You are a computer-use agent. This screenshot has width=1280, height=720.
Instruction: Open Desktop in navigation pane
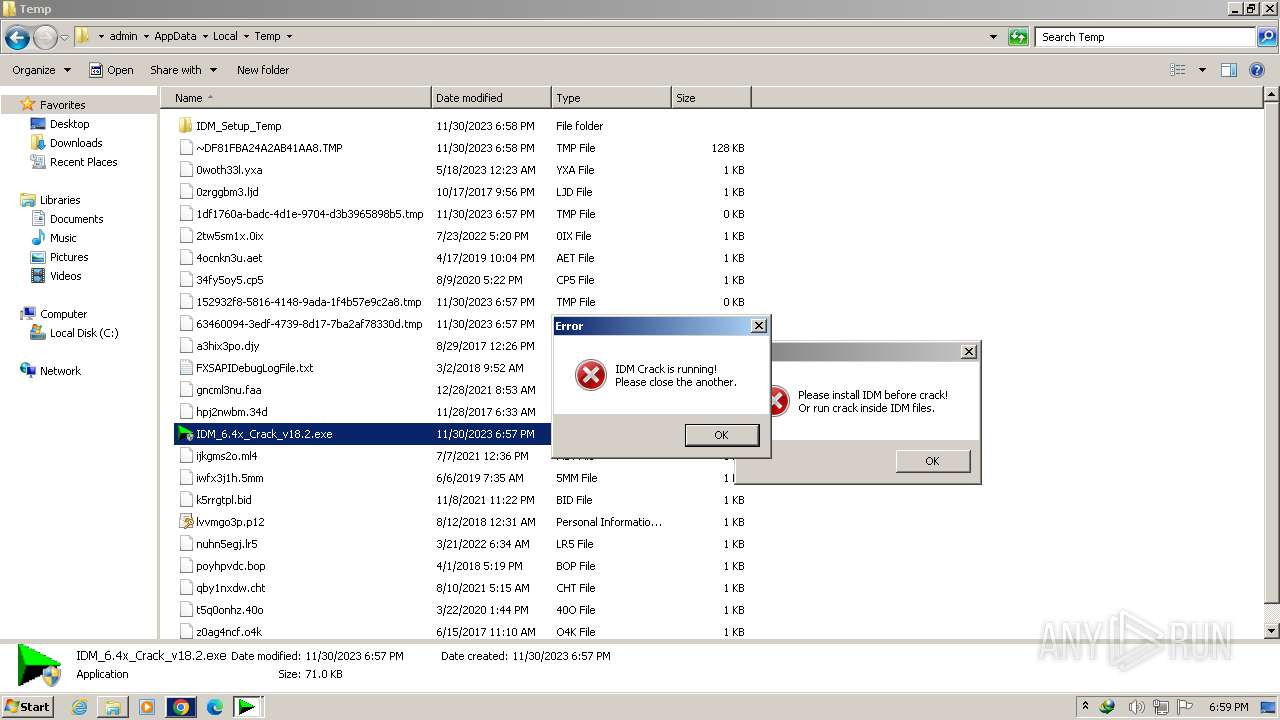point(69,124)
